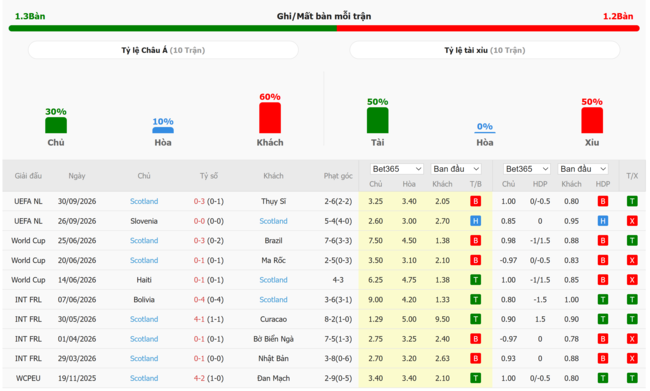650x391 pixels.
Task: Open Scotland link in Brazil match row
Action: pyautogui.click(x=144, y=240)
